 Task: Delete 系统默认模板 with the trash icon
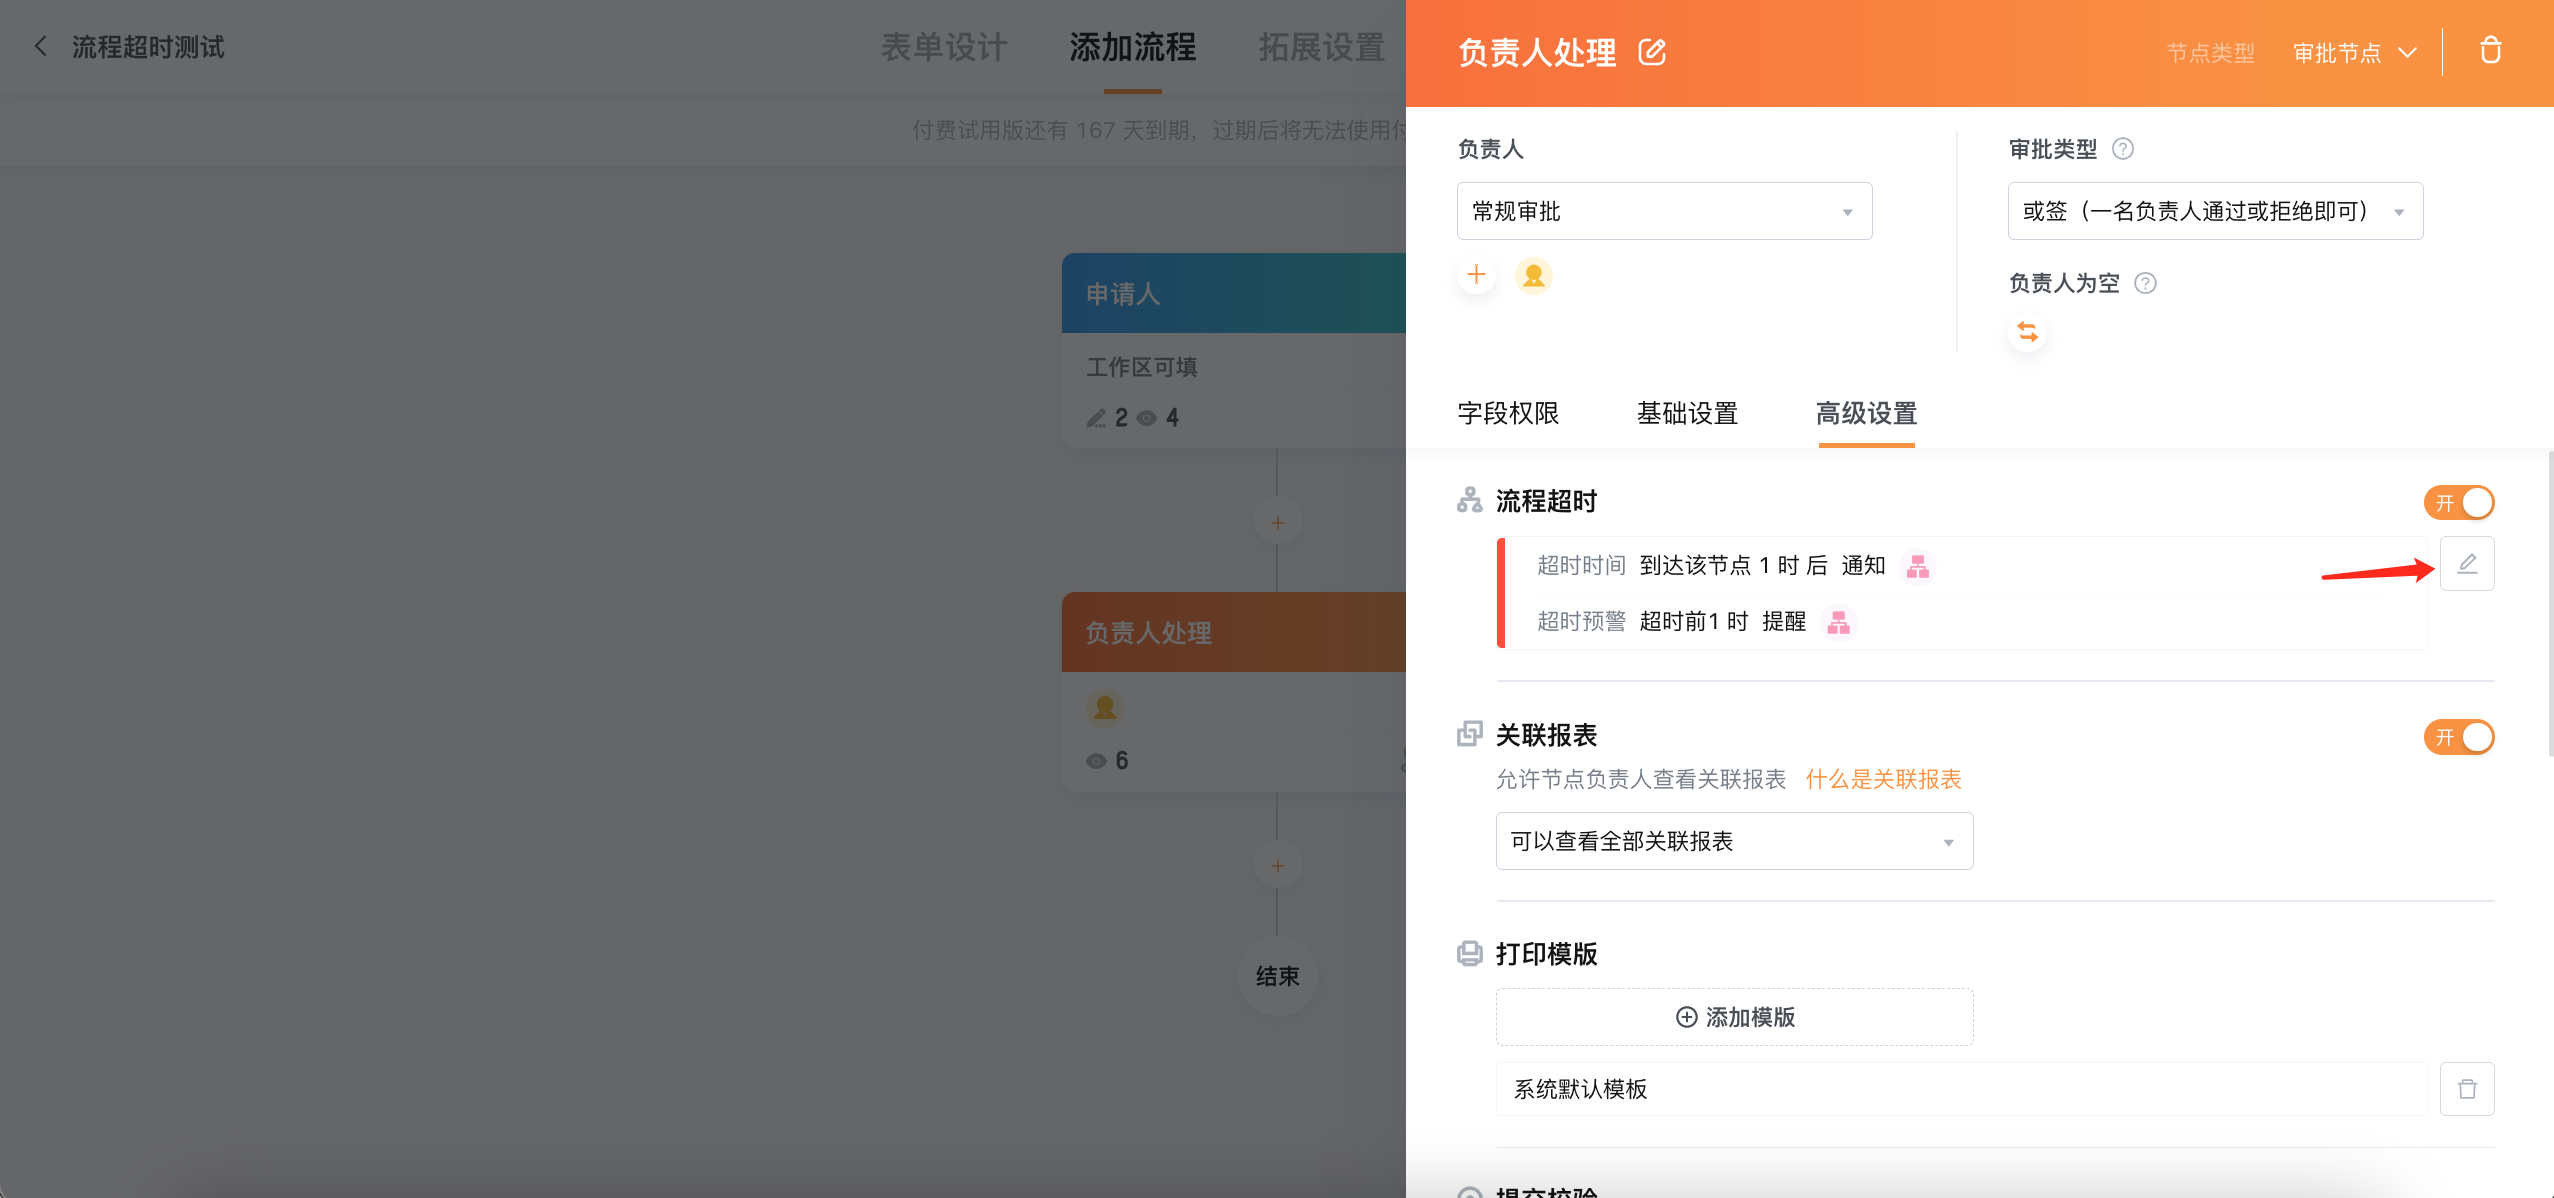tap(2467, 1089)
